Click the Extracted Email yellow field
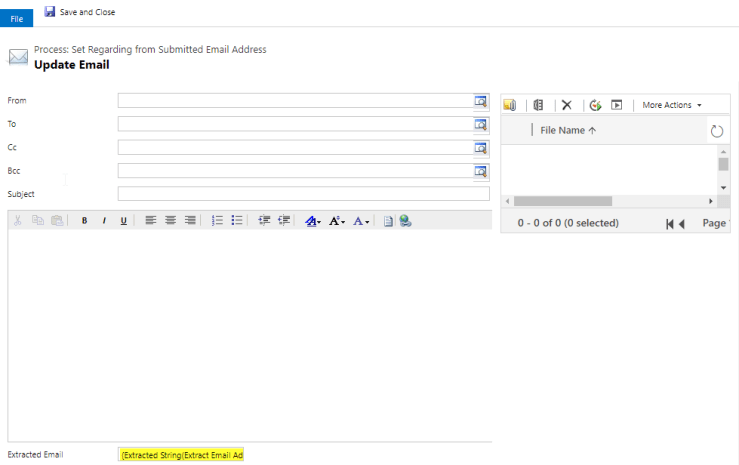Image resolution: width=739 pixels, height=465 pixels. coord(181,455)
